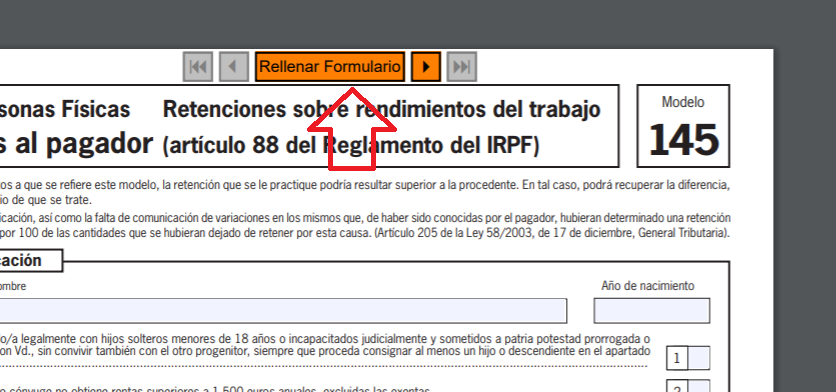Click the numbered box labeled 1

[x=677, y=358]
